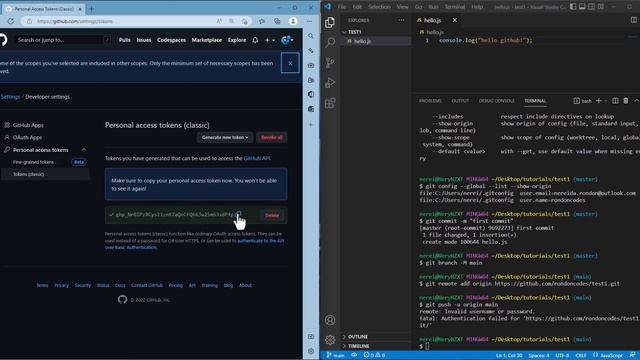This screenshot has width=640, height=360.
Task: Maximize the terminal panel with the chevron
Action: (636, 101)
